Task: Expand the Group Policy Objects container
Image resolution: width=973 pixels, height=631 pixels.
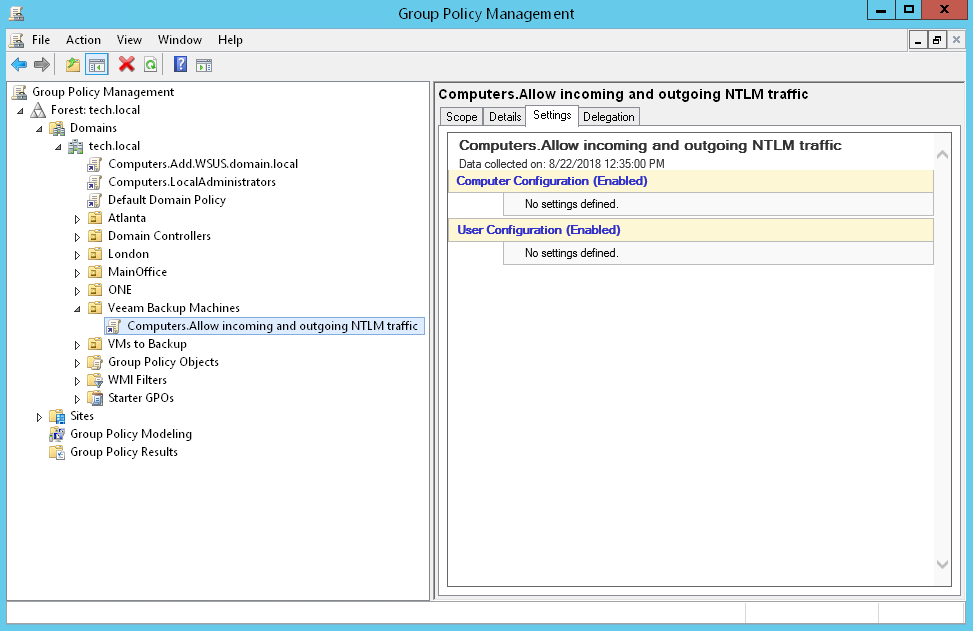Action: (x=78, y=362)
